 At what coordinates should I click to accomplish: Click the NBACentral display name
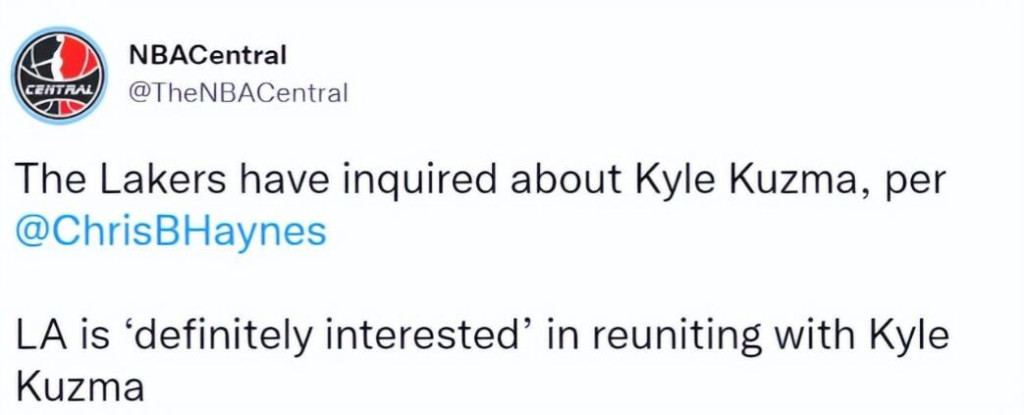tap(208, 56)
